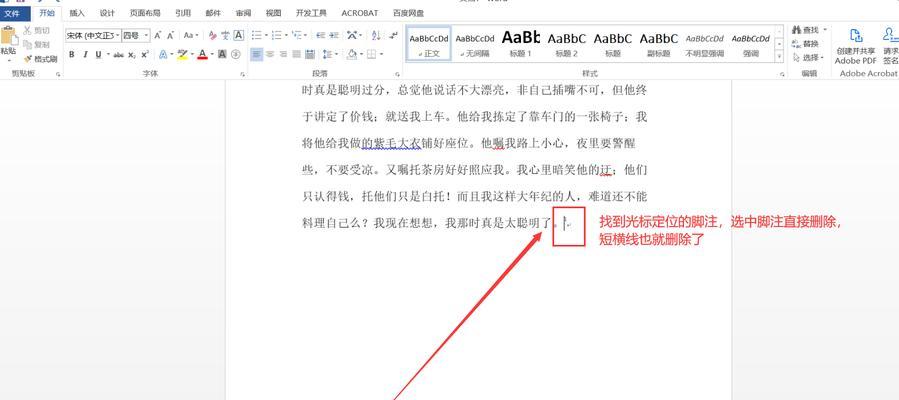Click the Phonetic Guide (文) icon
The image size is (899, 400).
click(225, 36)
